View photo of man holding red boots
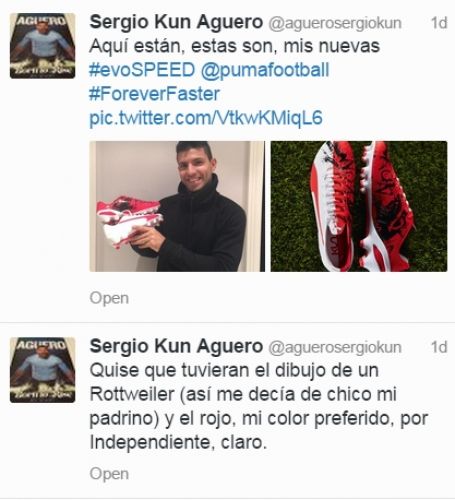This screenshot has height=500, width=455. pos(177,206)
